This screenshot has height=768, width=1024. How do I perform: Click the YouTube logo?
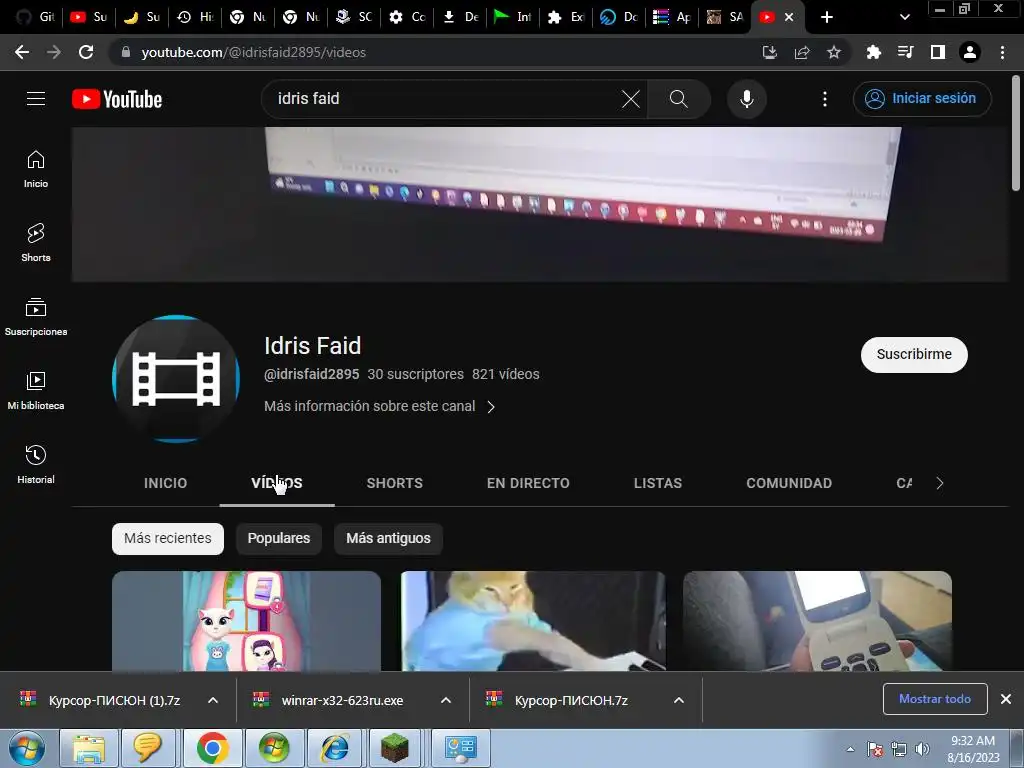pos(117,99)
